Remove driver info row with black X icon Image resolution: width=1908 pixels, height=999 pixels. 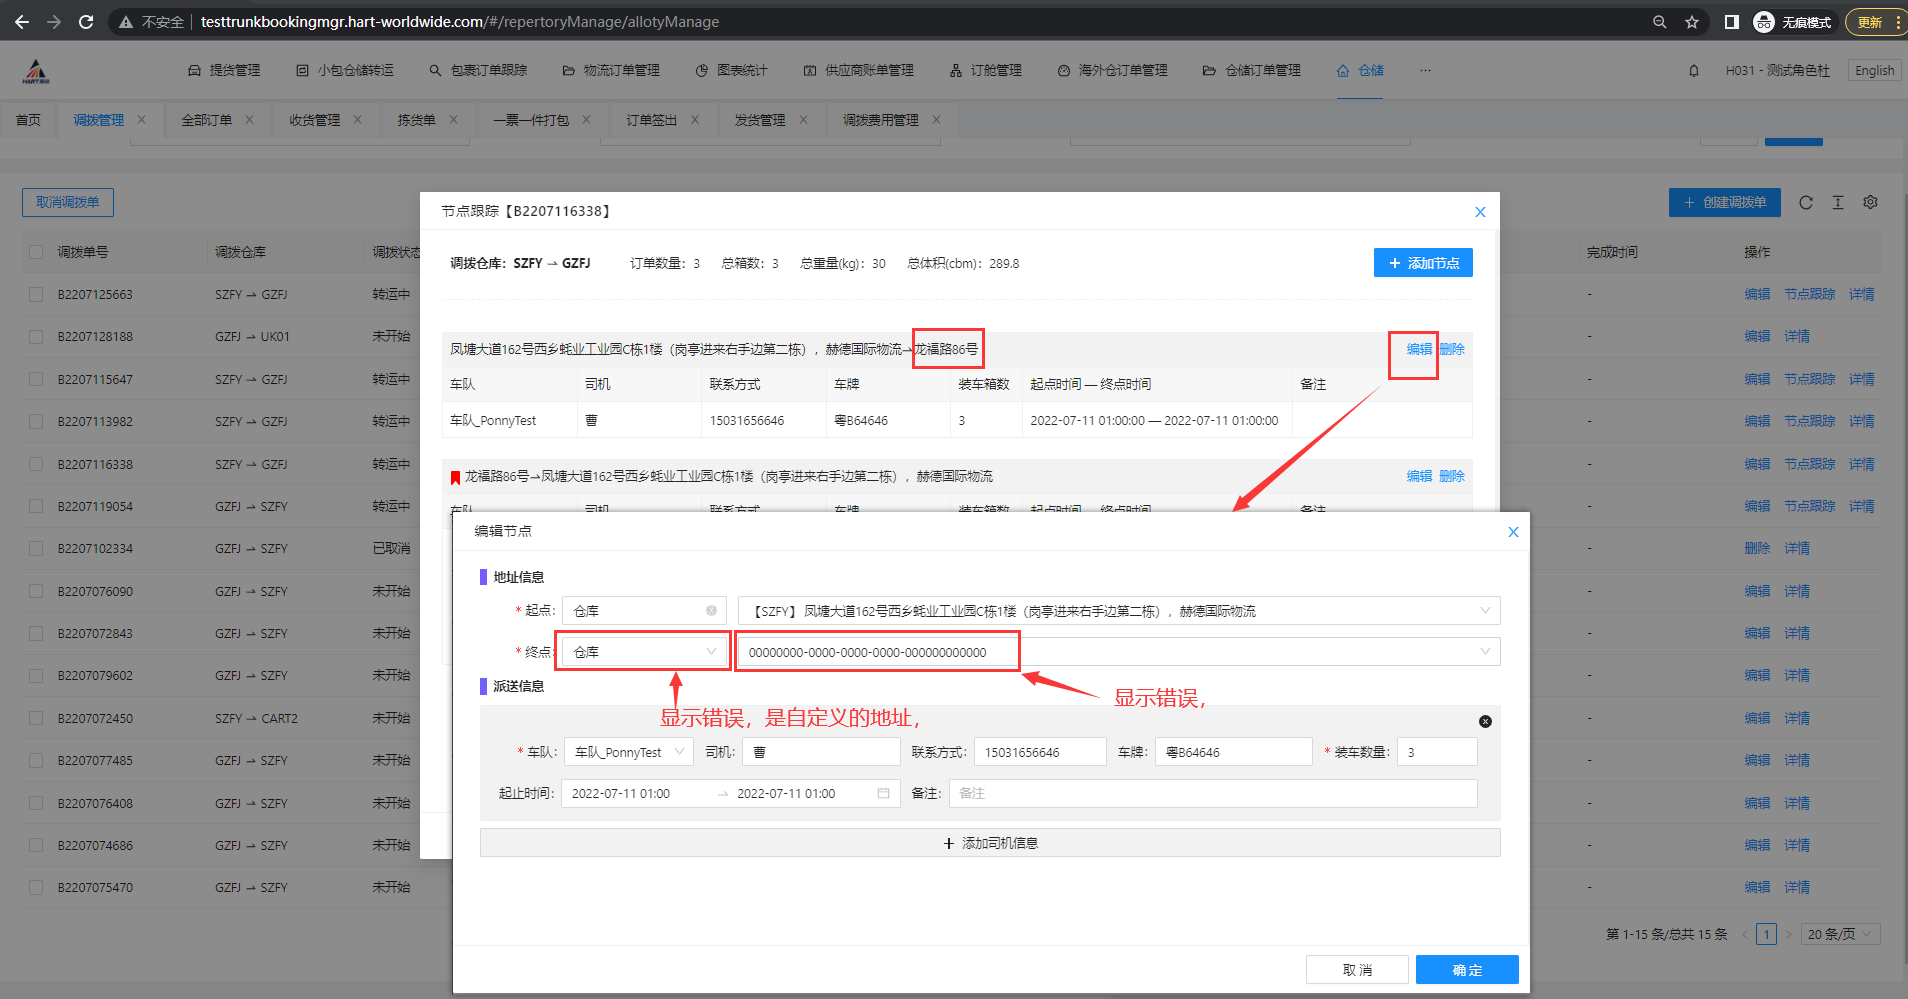coord(1485,722)
